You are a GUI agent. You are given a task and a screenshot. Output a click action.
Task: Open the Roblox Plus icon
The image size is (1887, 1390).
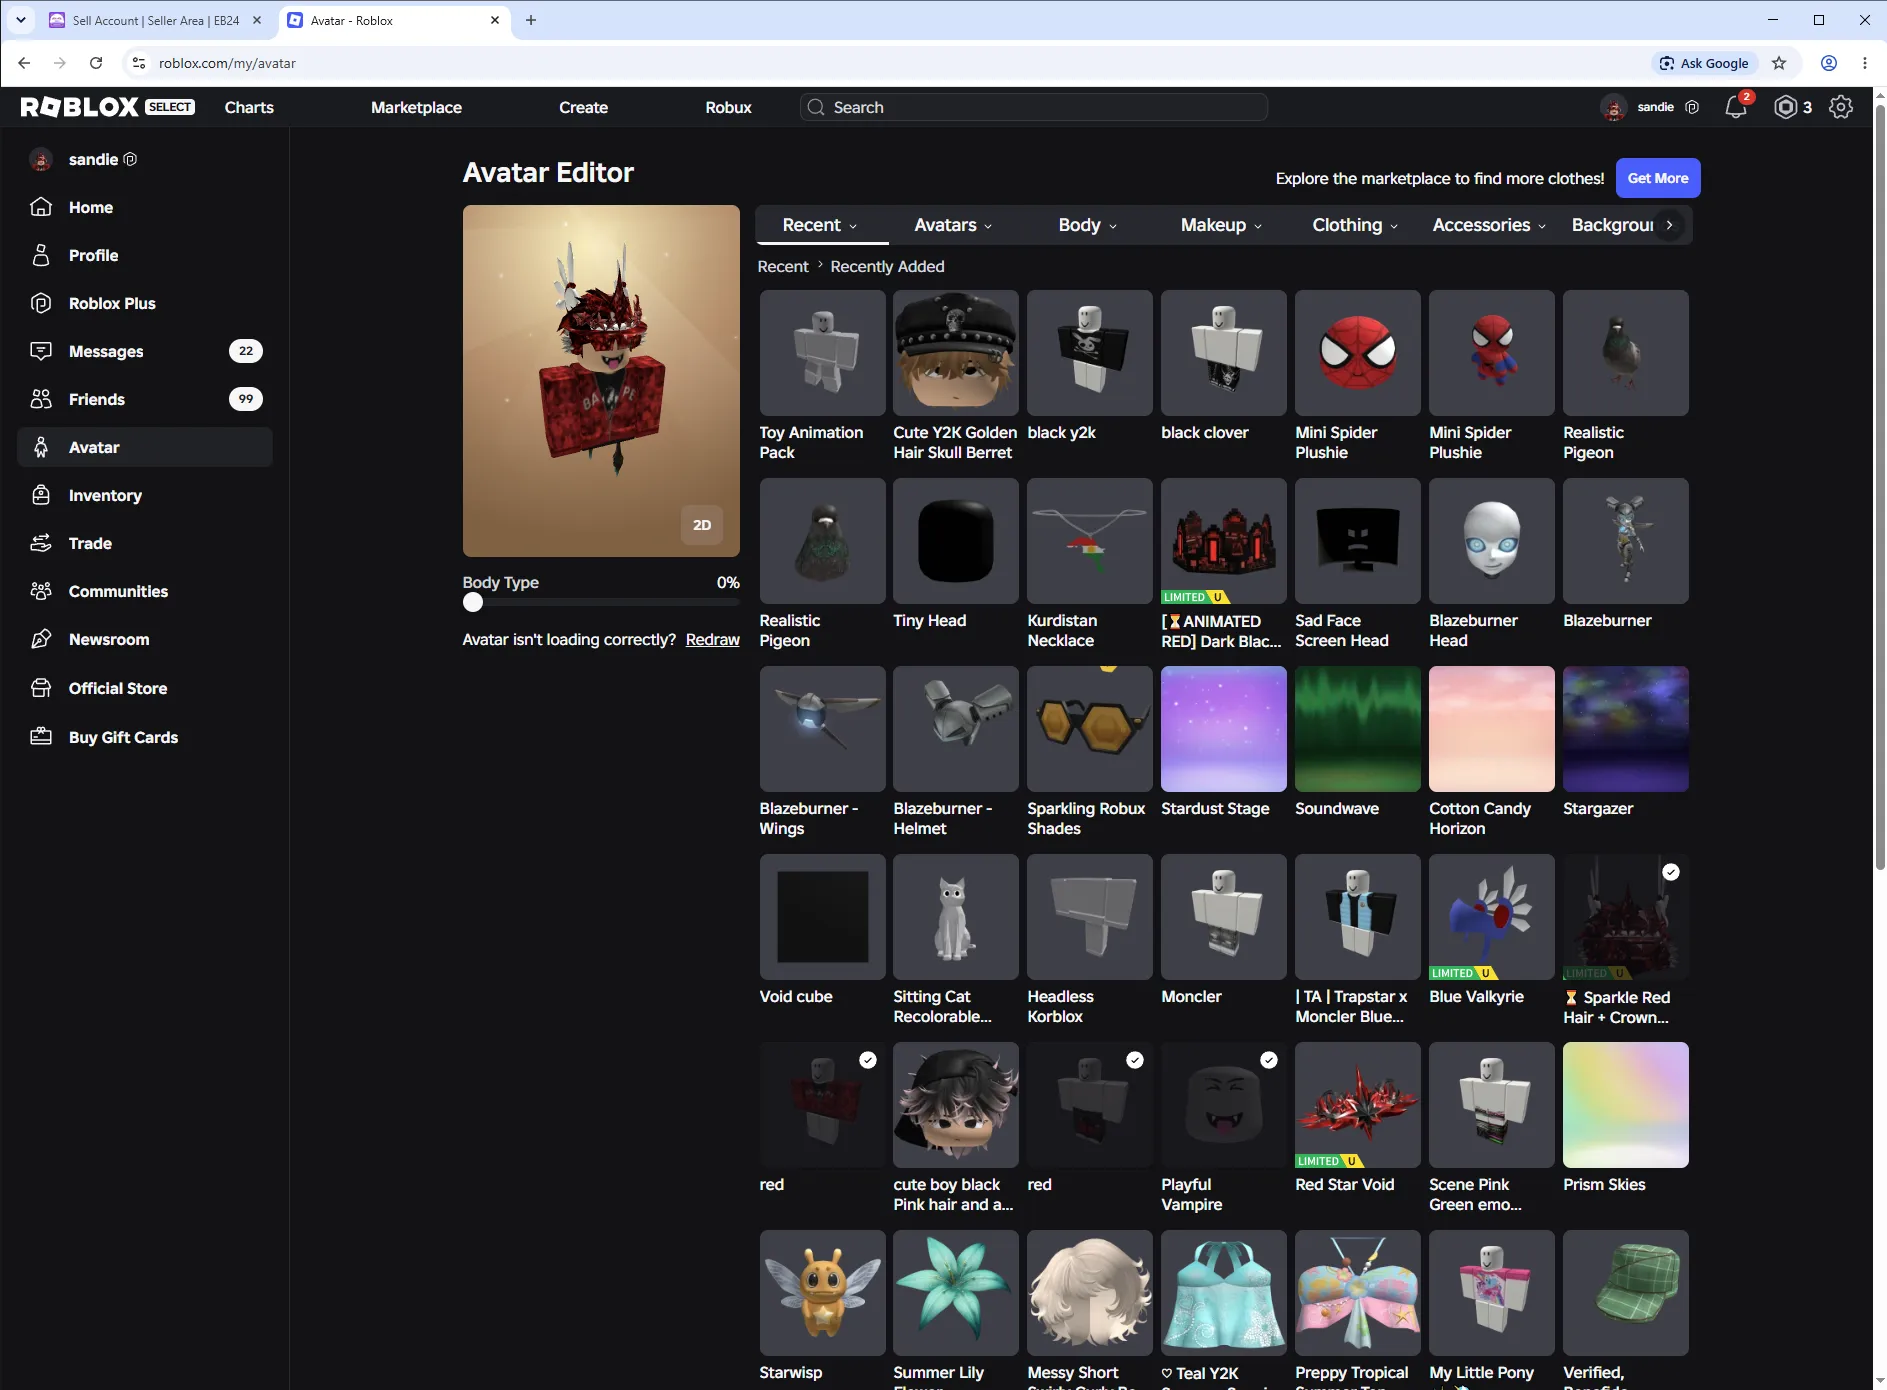[x=41, y=303]
